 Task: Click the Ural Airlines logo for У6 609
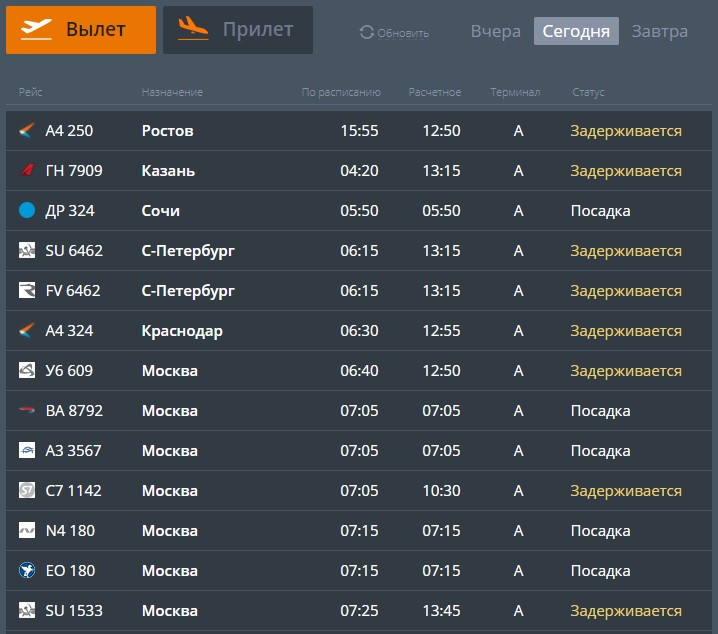27,370
